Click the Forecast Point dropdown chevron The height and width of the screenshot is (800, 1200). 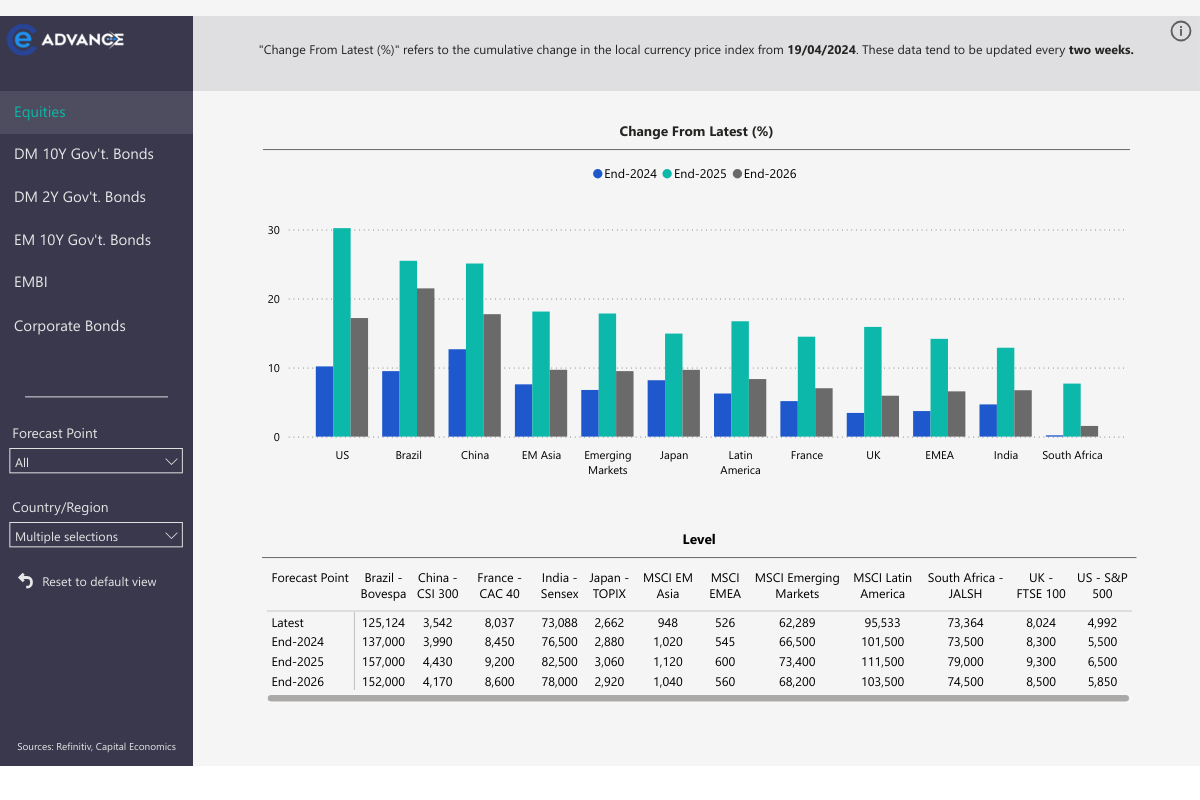coord(172,461)
